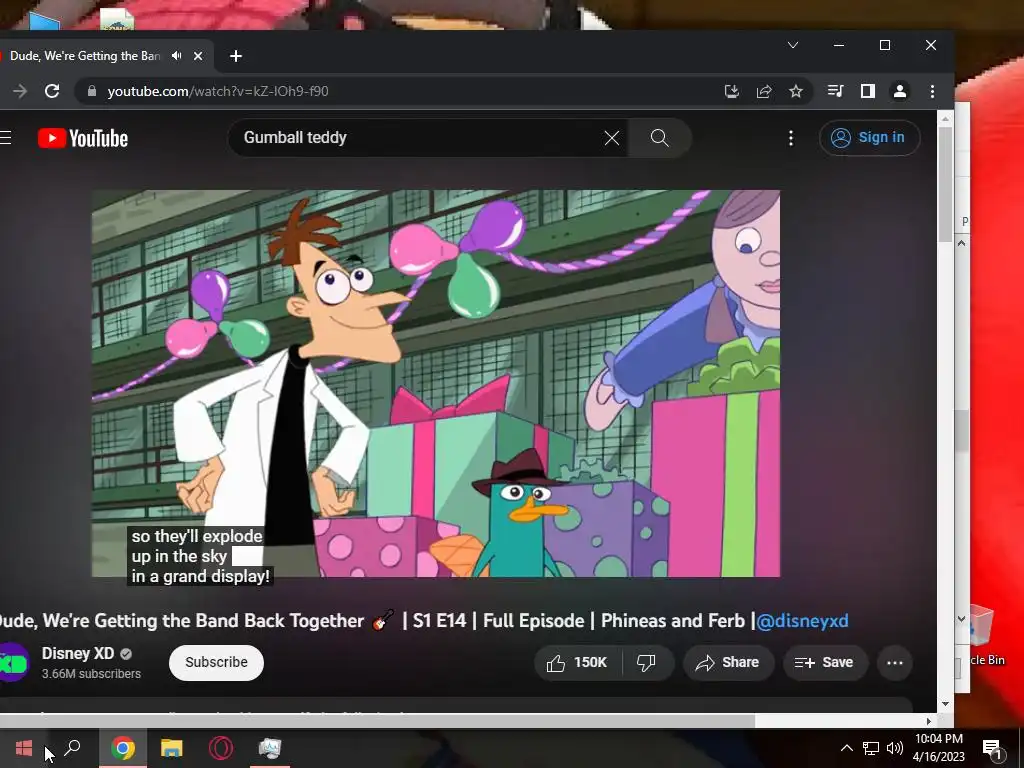Clear the YouTube search text
This screenshot has width=1024, height=768.
click(612, 138)
